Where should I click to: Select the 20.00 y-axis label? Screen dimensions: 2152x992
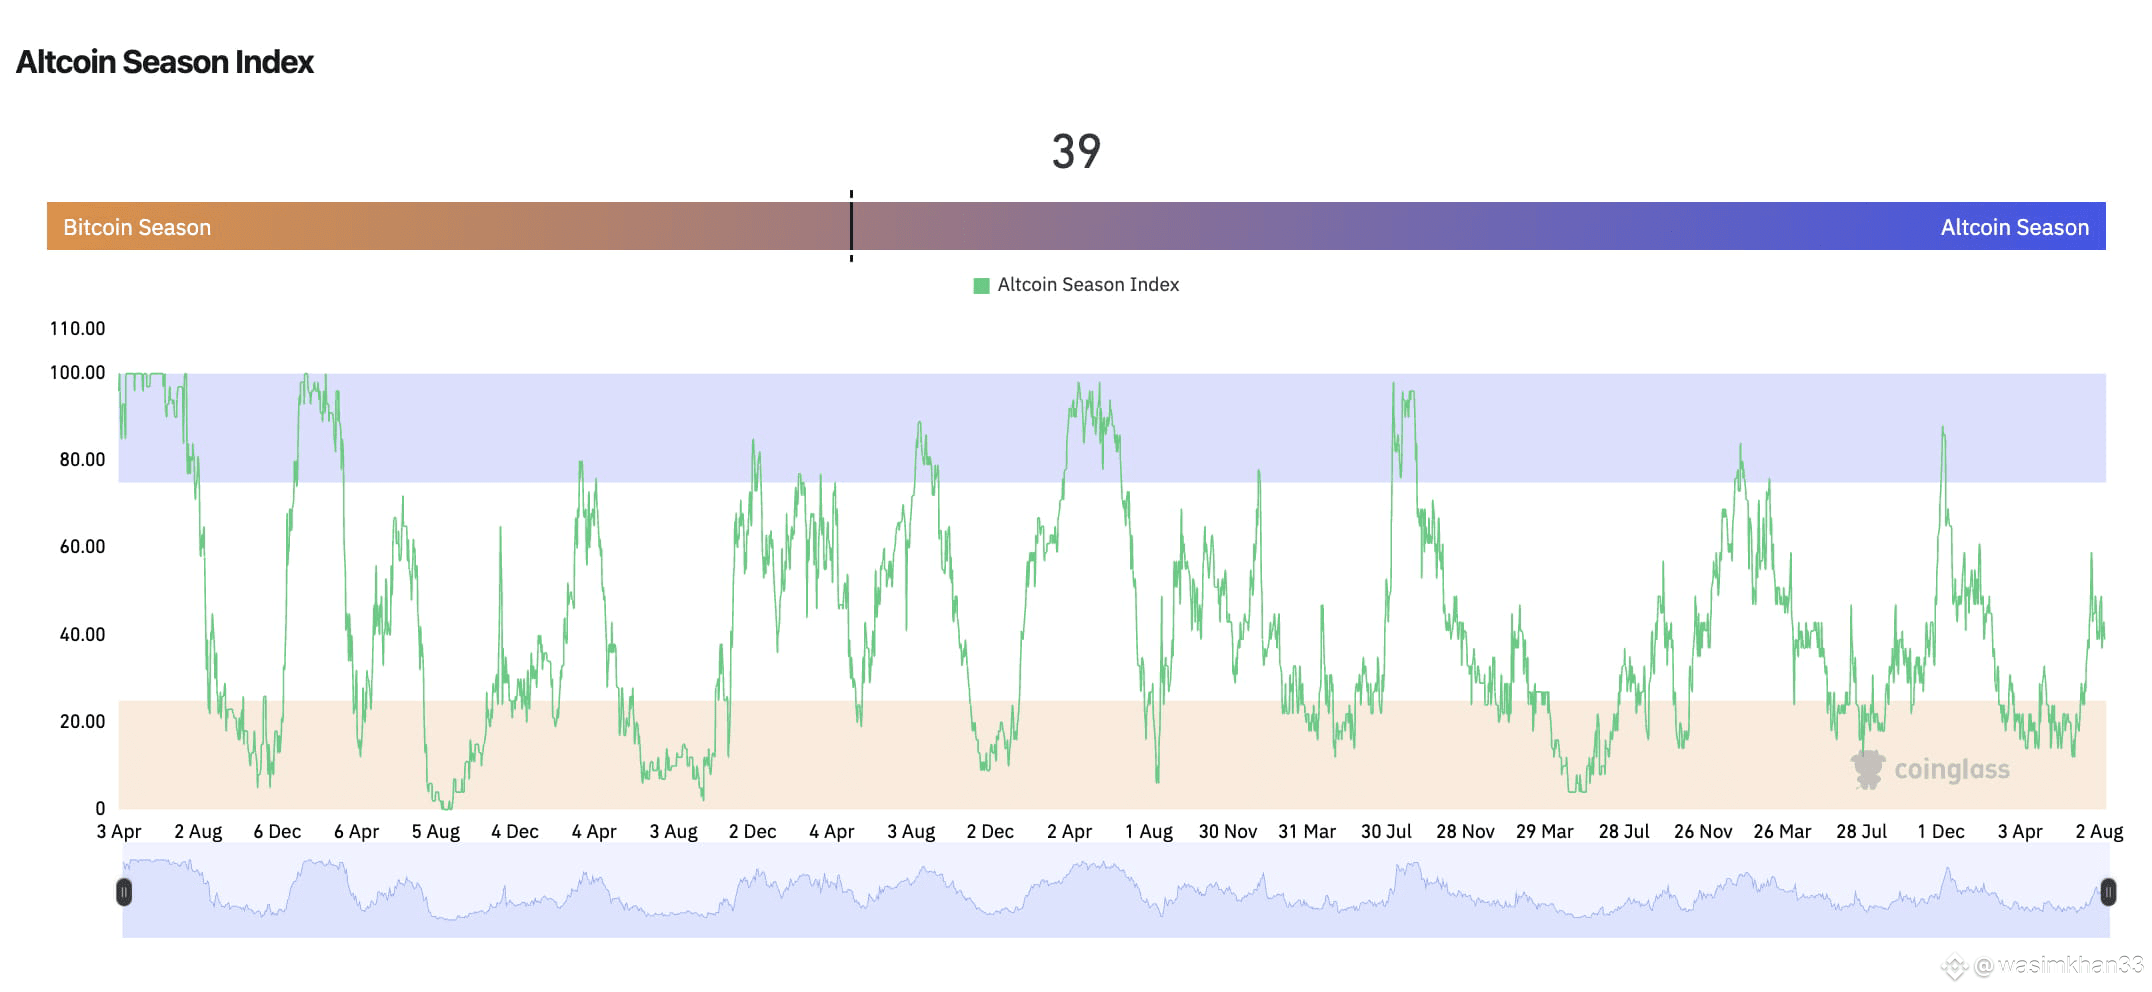point(82,722)
